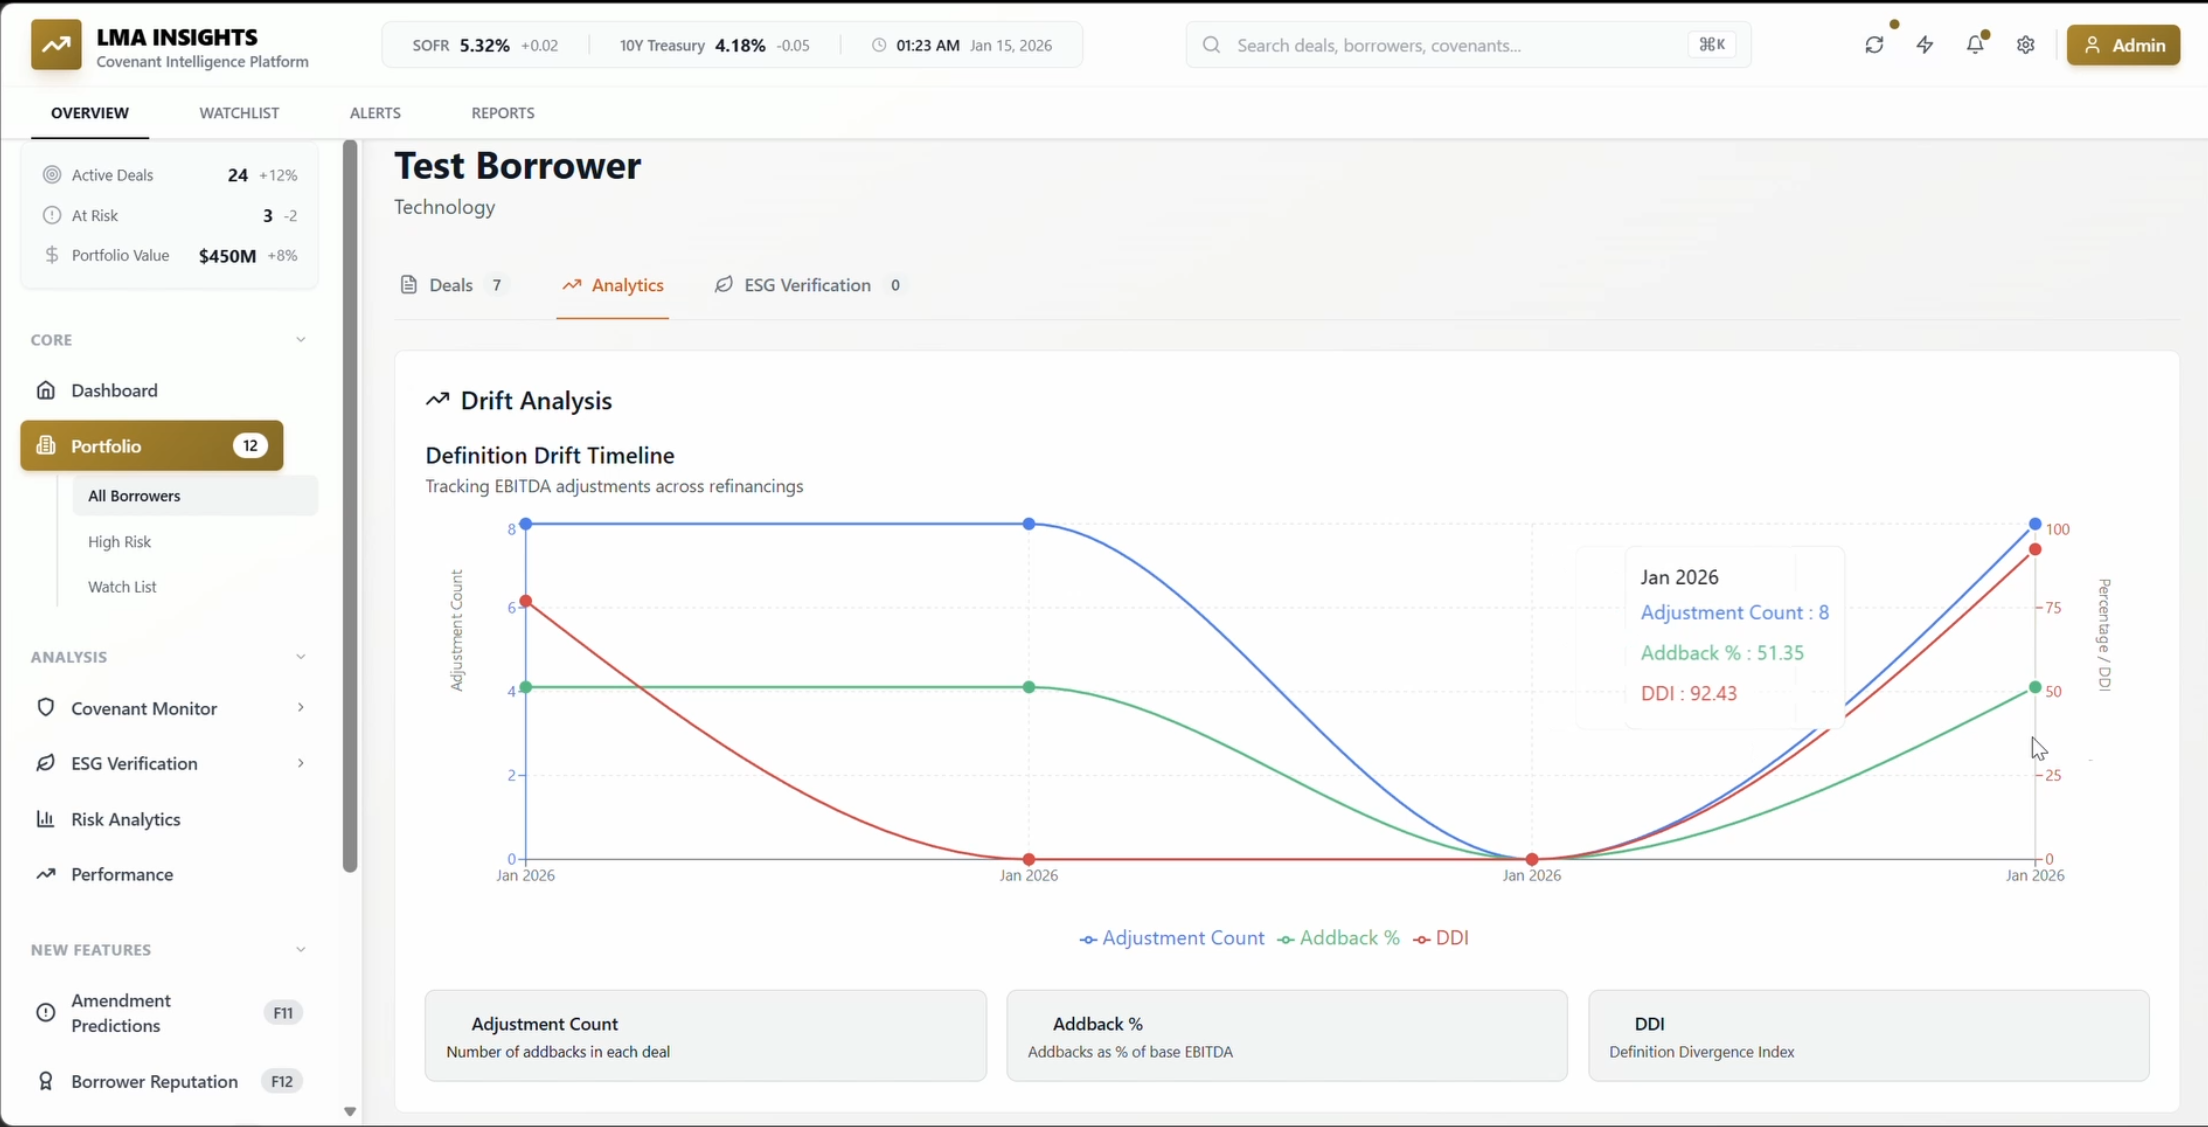The width and height of the screenshot is (2208, 1127).
Task: Click the Admin account button
Action: pyautogui.click(x=2123, y=45)
